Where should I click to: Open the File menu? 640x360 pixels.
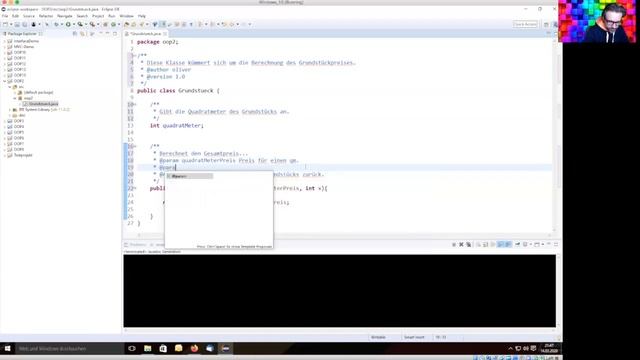(x=5, y=16)
